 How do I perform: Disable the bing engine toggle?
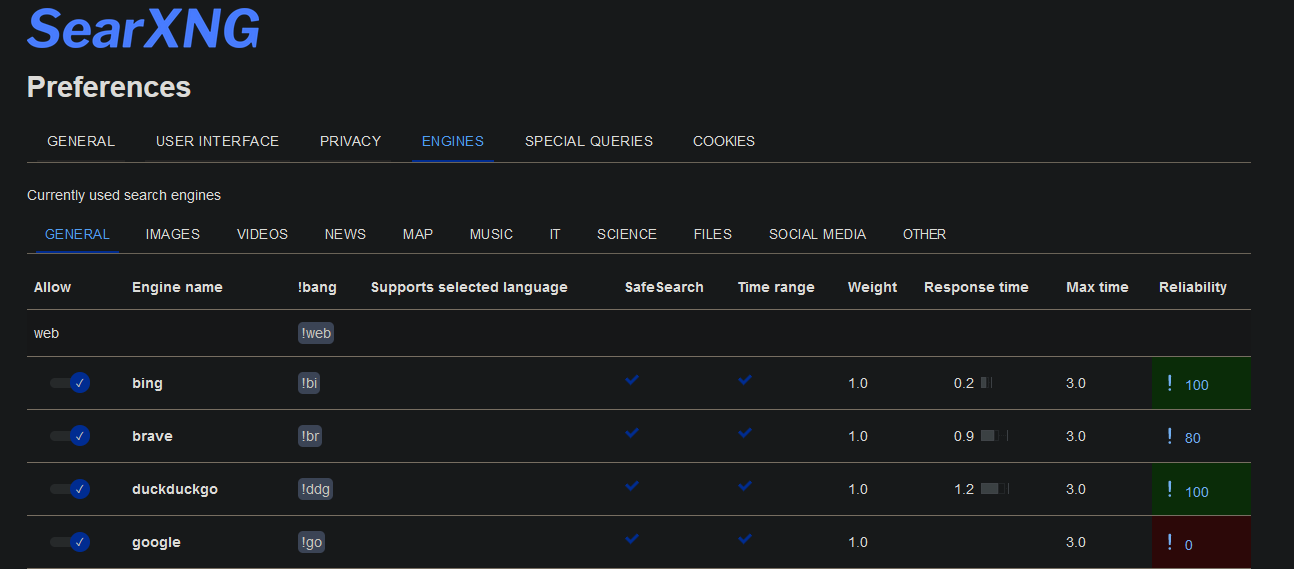(70, 383)
